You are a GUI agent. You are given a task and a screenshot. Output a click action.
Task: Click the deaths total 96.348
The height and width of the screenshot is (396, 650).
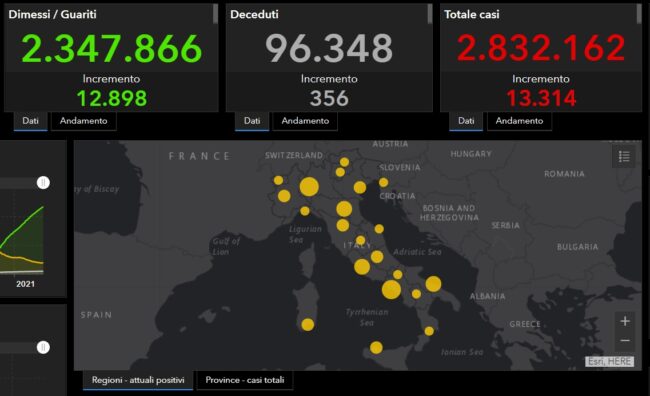pyautogui.click(x=329, y=49)
